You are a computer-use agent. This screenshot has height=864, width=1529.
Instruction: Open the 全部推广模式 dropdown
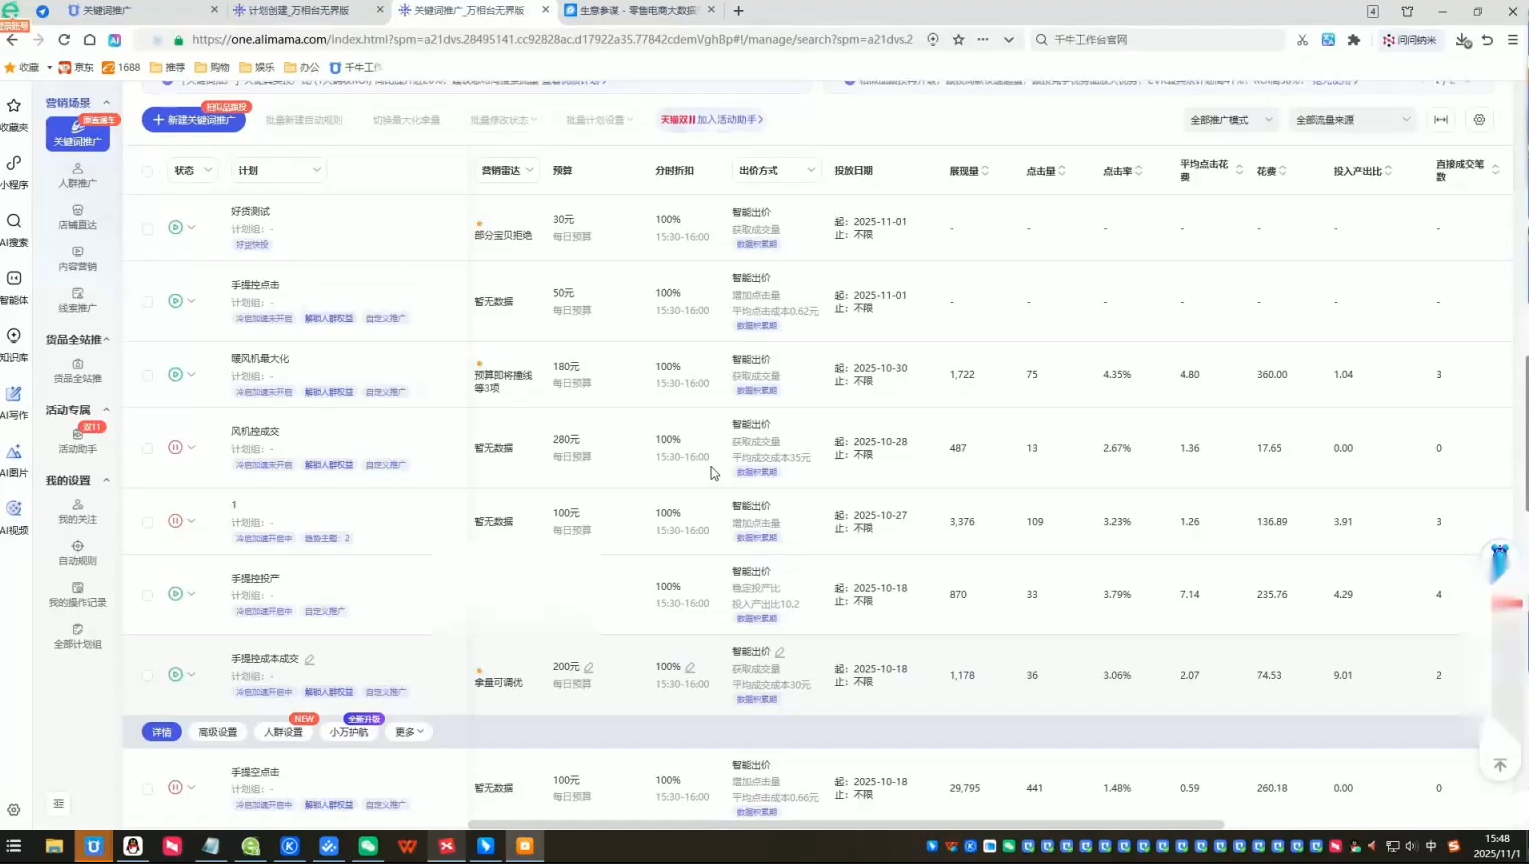(x=1230, y=120)
